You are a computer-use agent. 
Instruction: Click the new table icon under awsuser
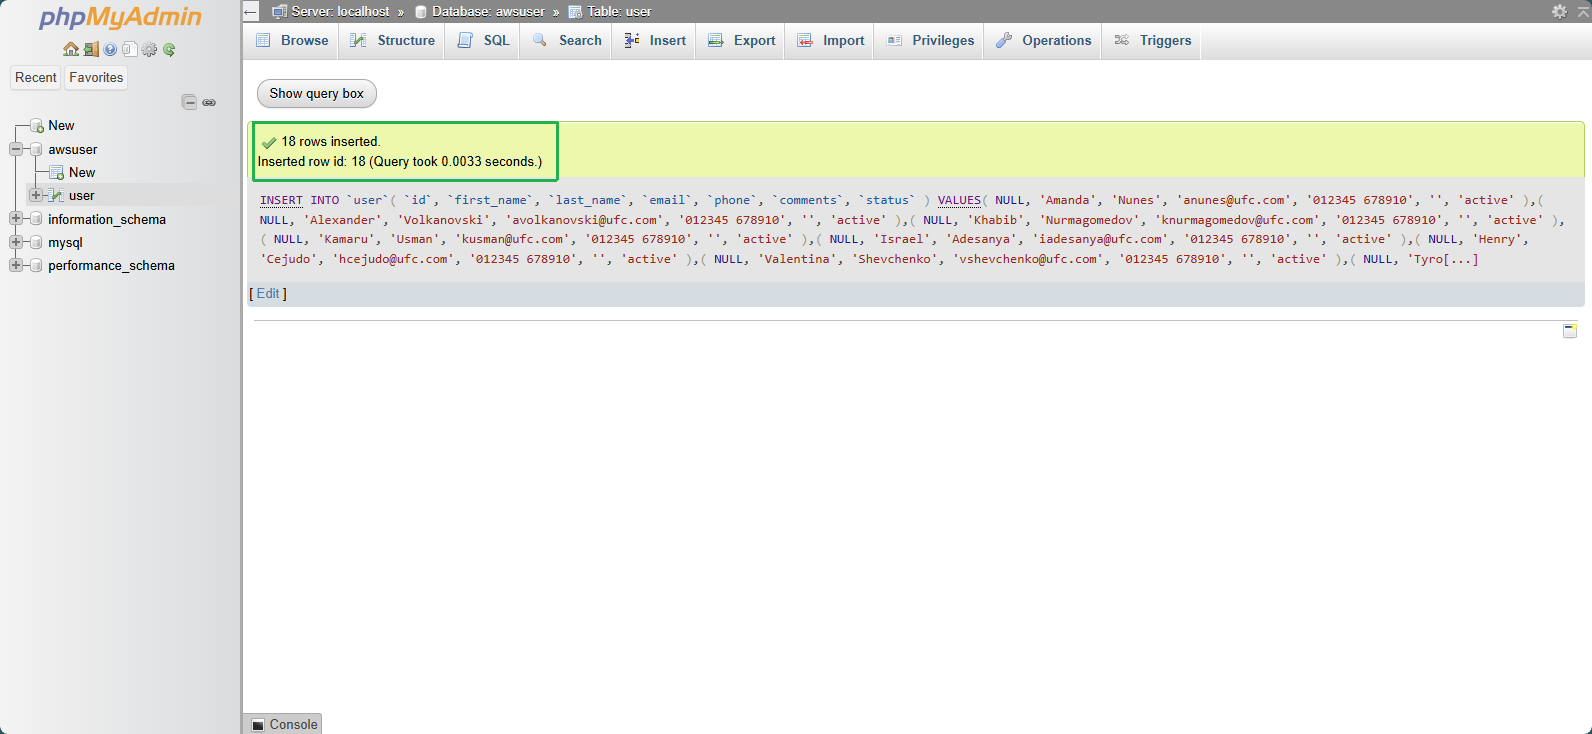57,173
